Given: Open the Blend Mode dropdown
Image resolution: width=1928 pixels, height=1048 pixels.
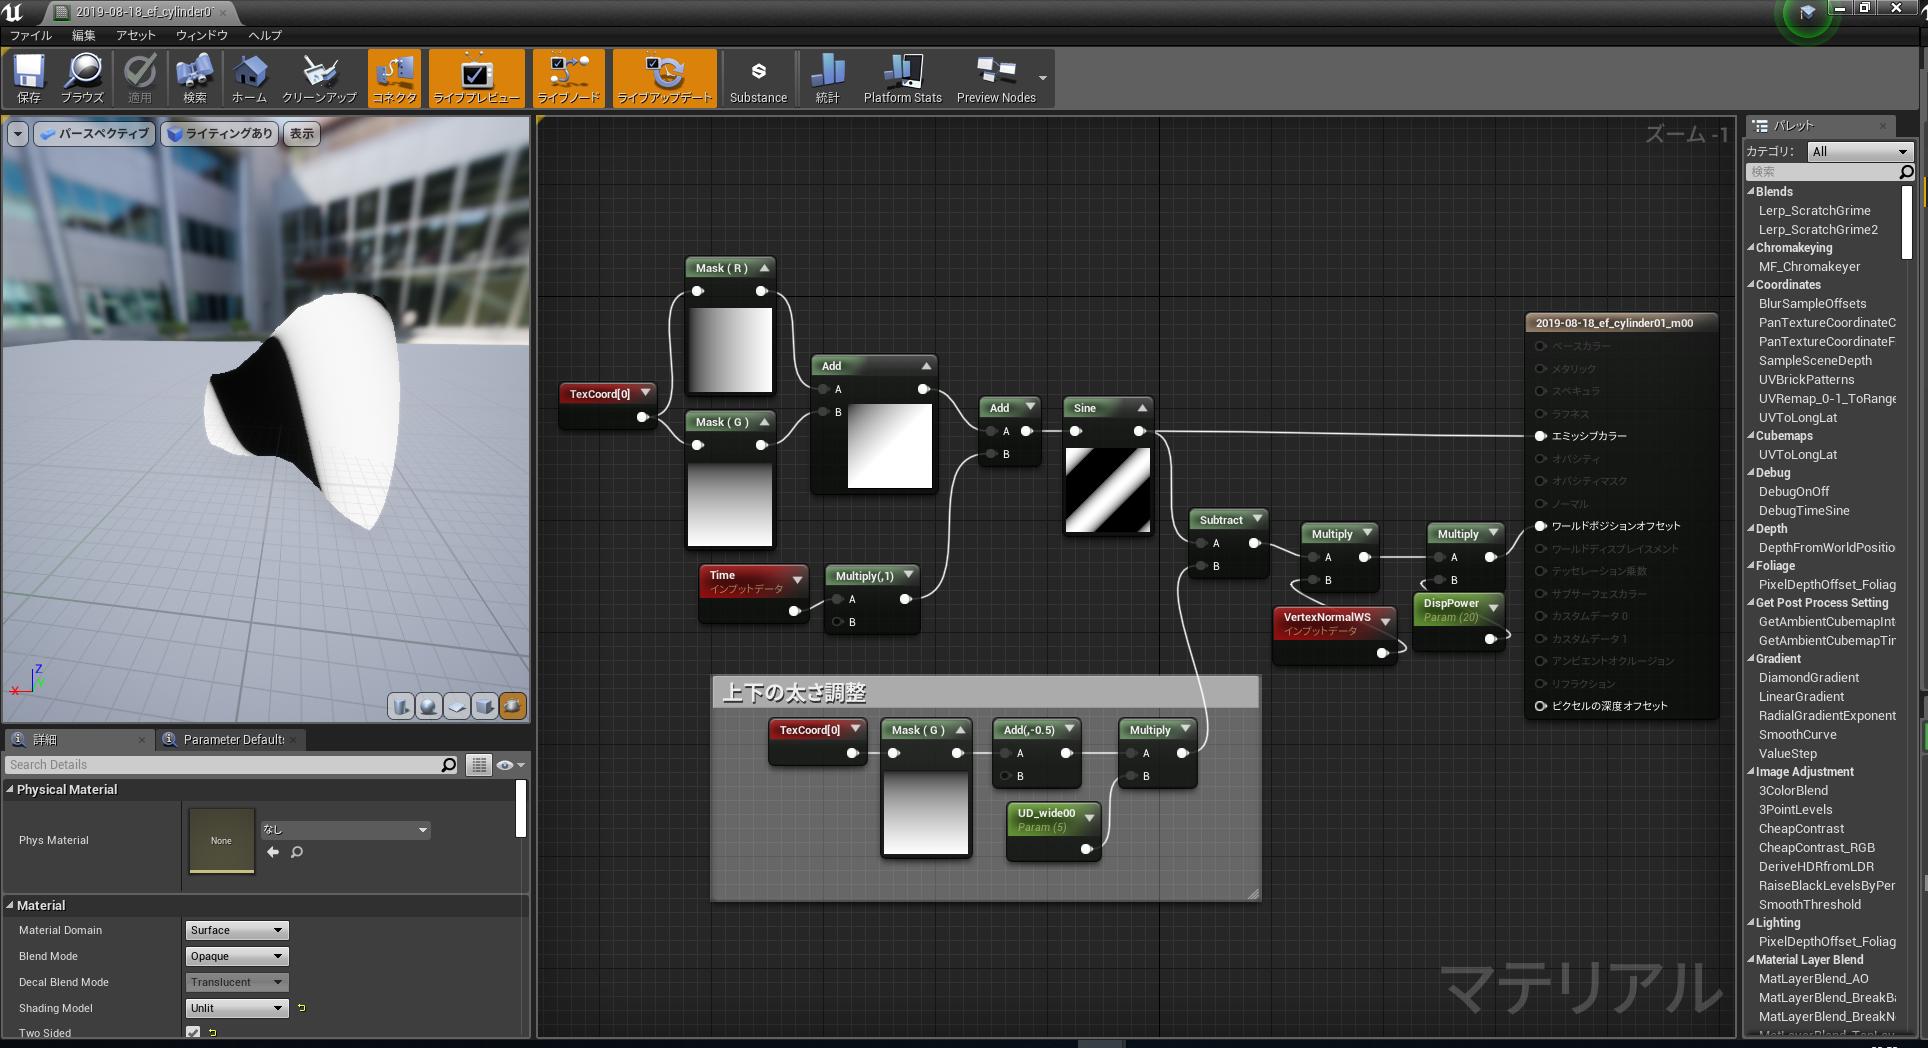Looking at the screenshot, I should point(237,956).
